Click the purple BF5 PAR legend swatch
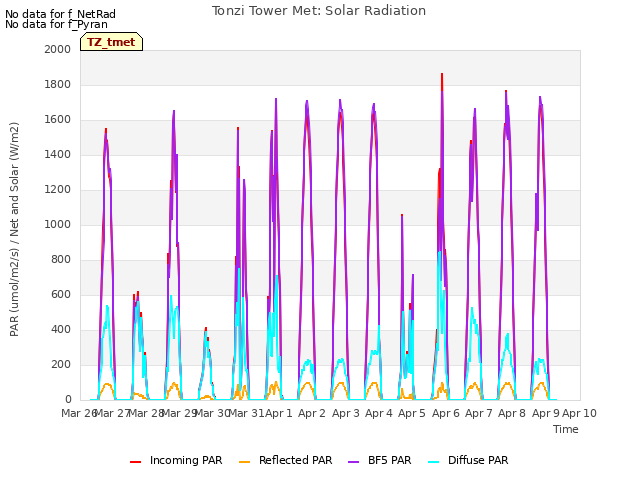Viewport: 640px width, 480px height. coord(353,462)
